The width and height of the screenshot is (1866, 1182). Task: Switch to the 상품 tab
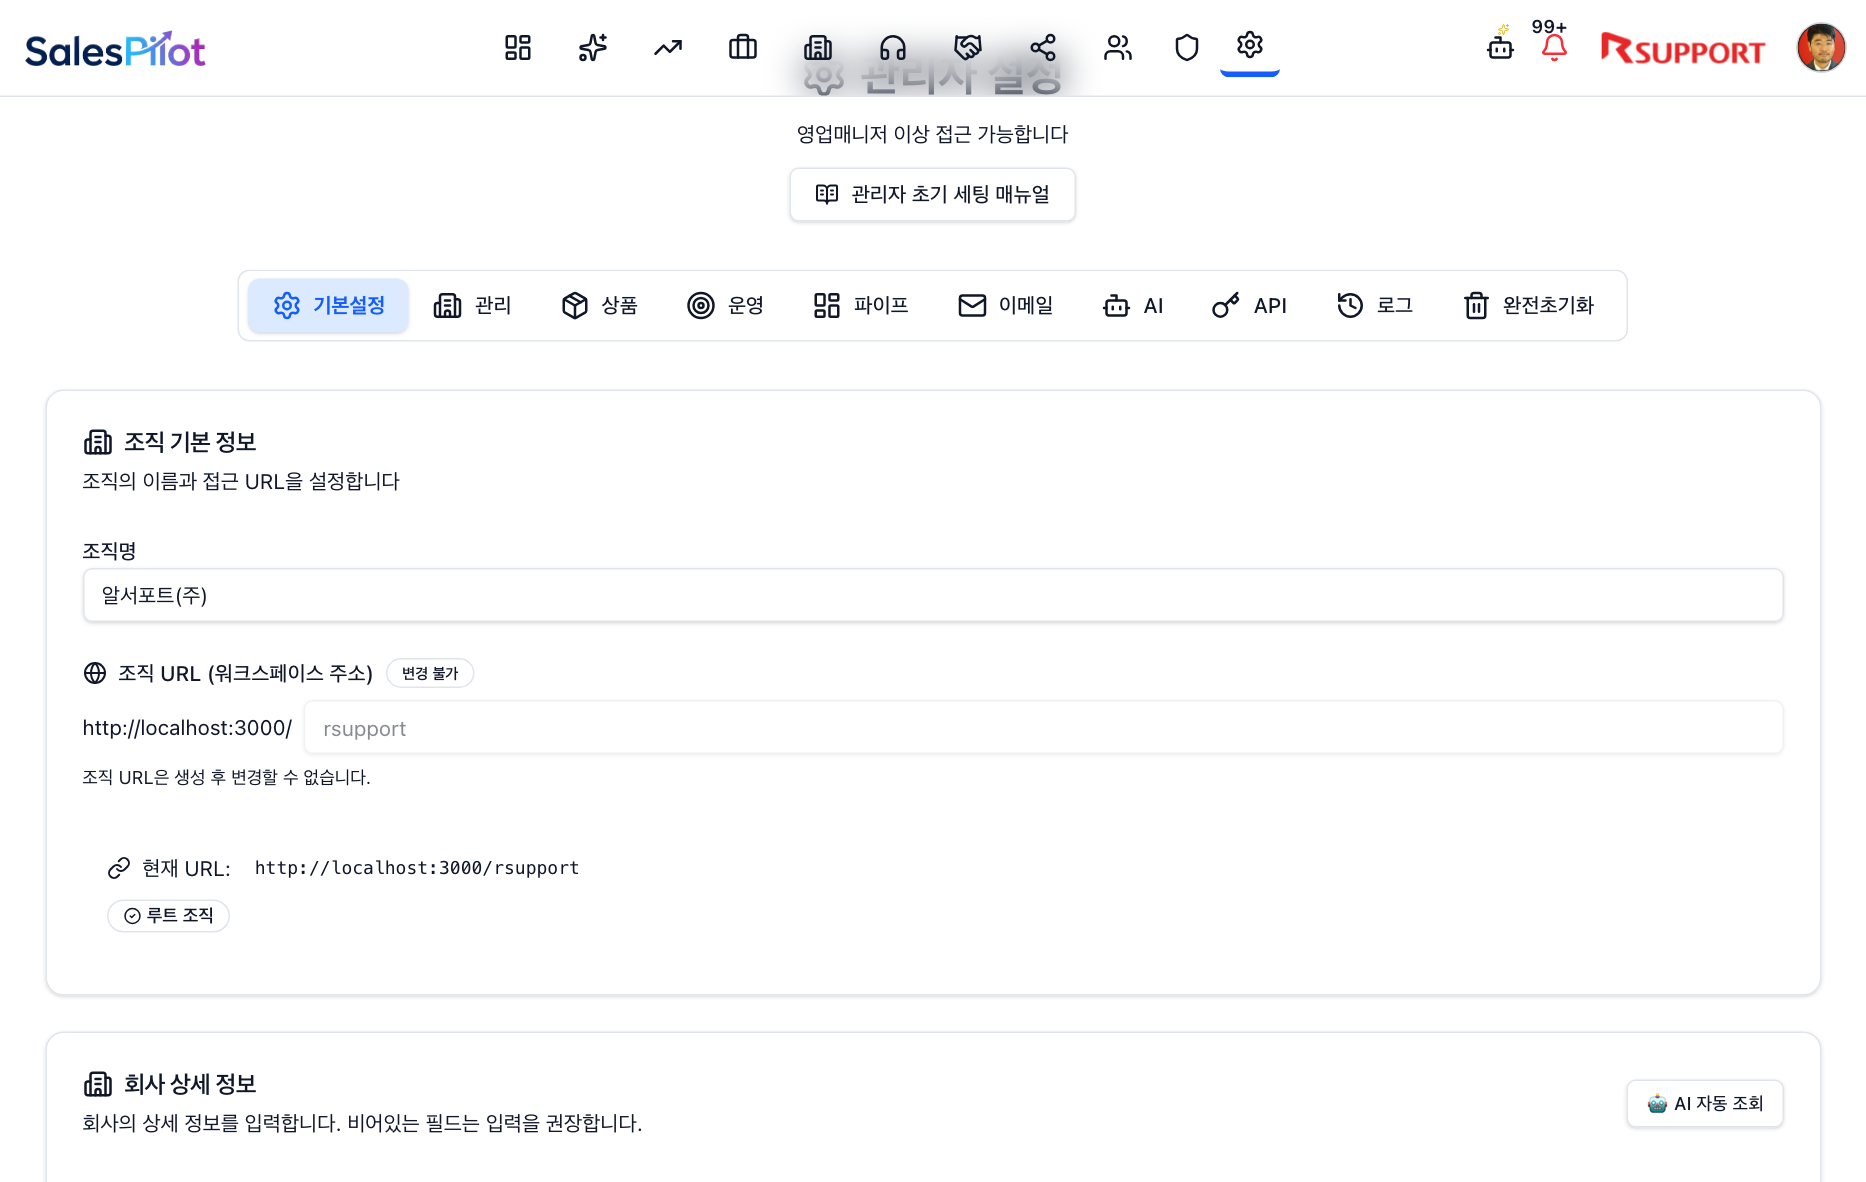coord(599,306)
